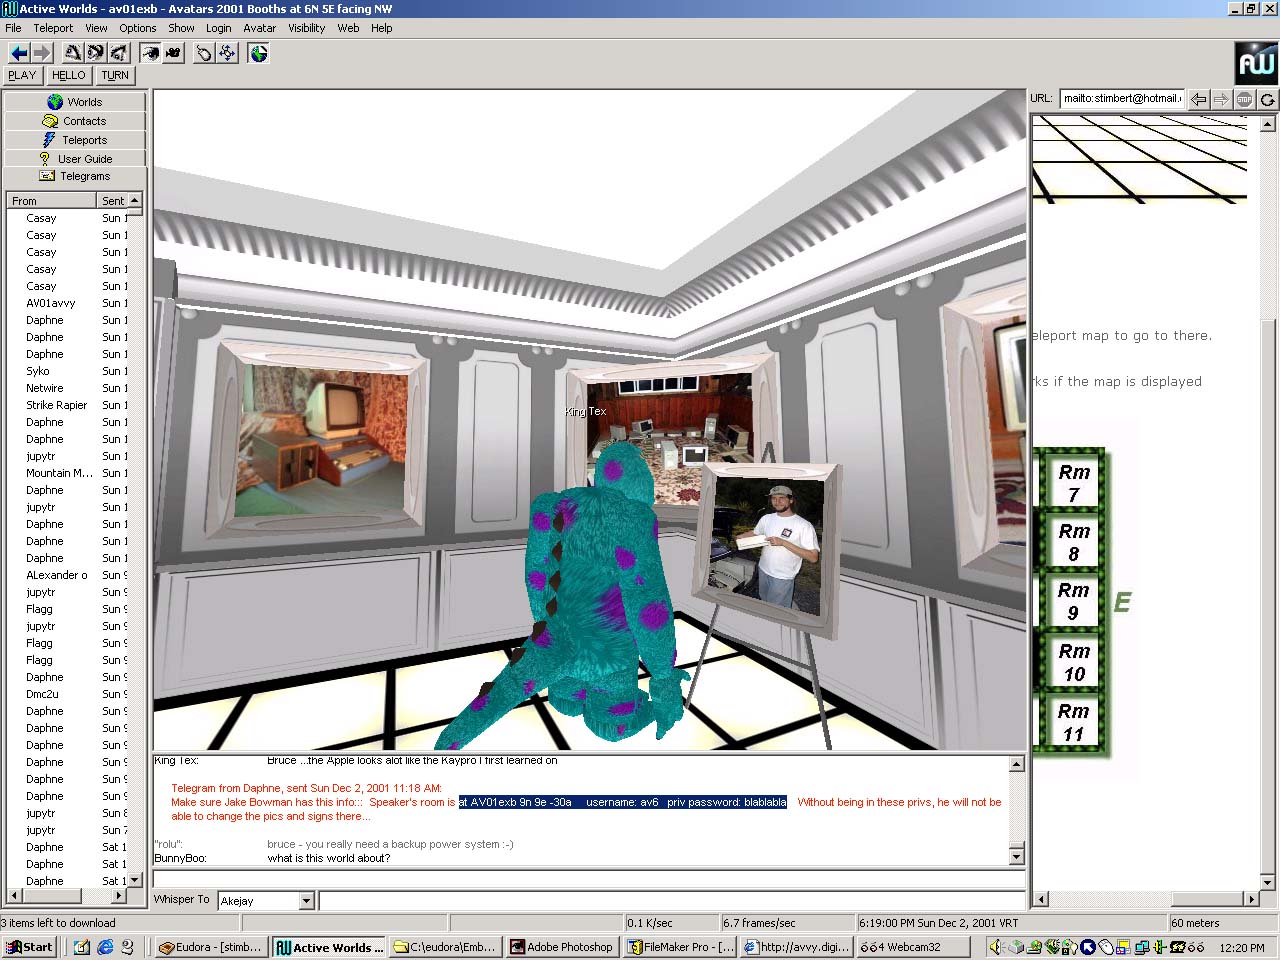Click the URL address field
Screen dimensions: 1280x960
(x=1121, y=99)
